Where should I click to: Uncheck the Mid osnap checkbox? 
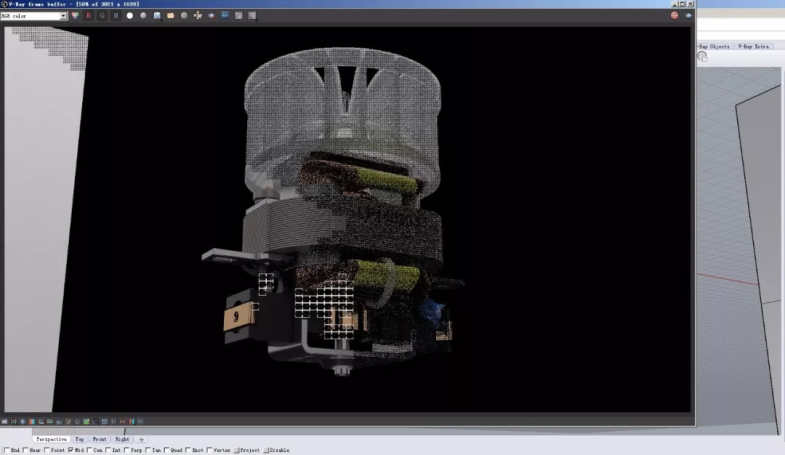(x=71, y=450)
